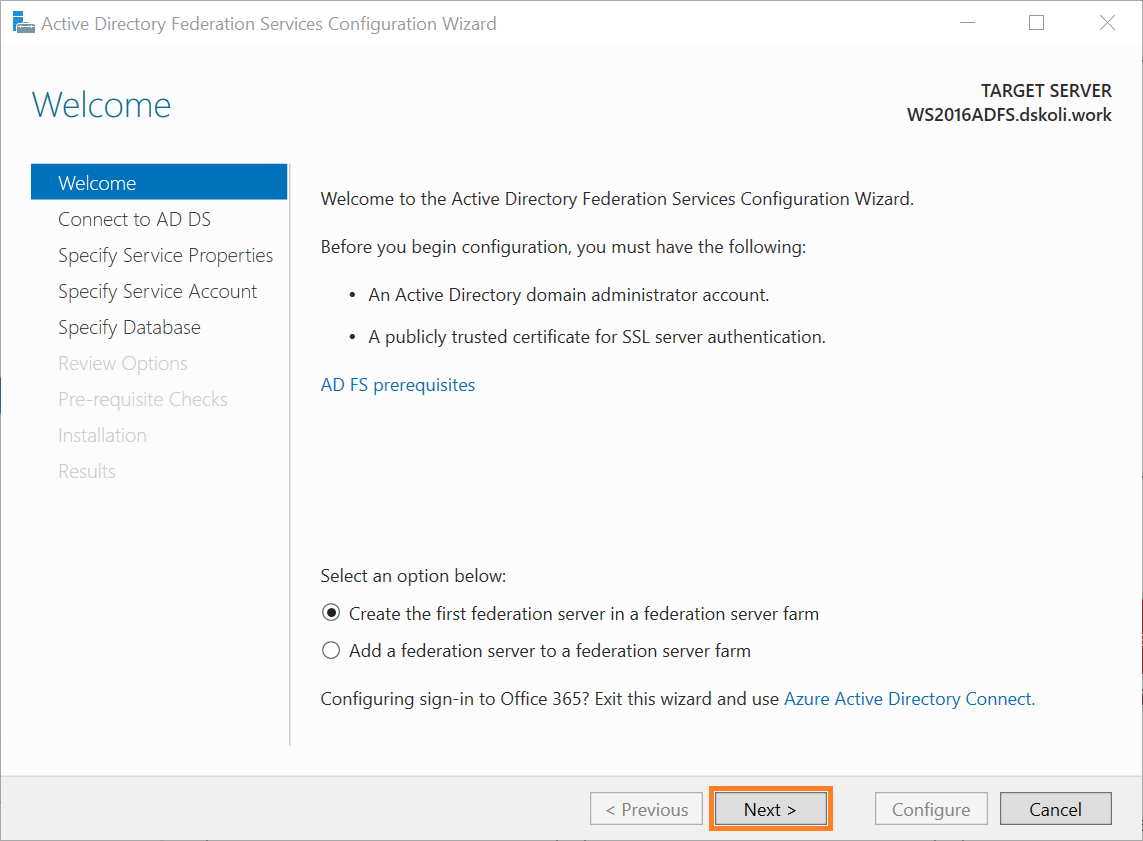Click the Welcome page heading
This screenshot has width=1143, height=841.
pyautogui.click(x=101, y=105)
